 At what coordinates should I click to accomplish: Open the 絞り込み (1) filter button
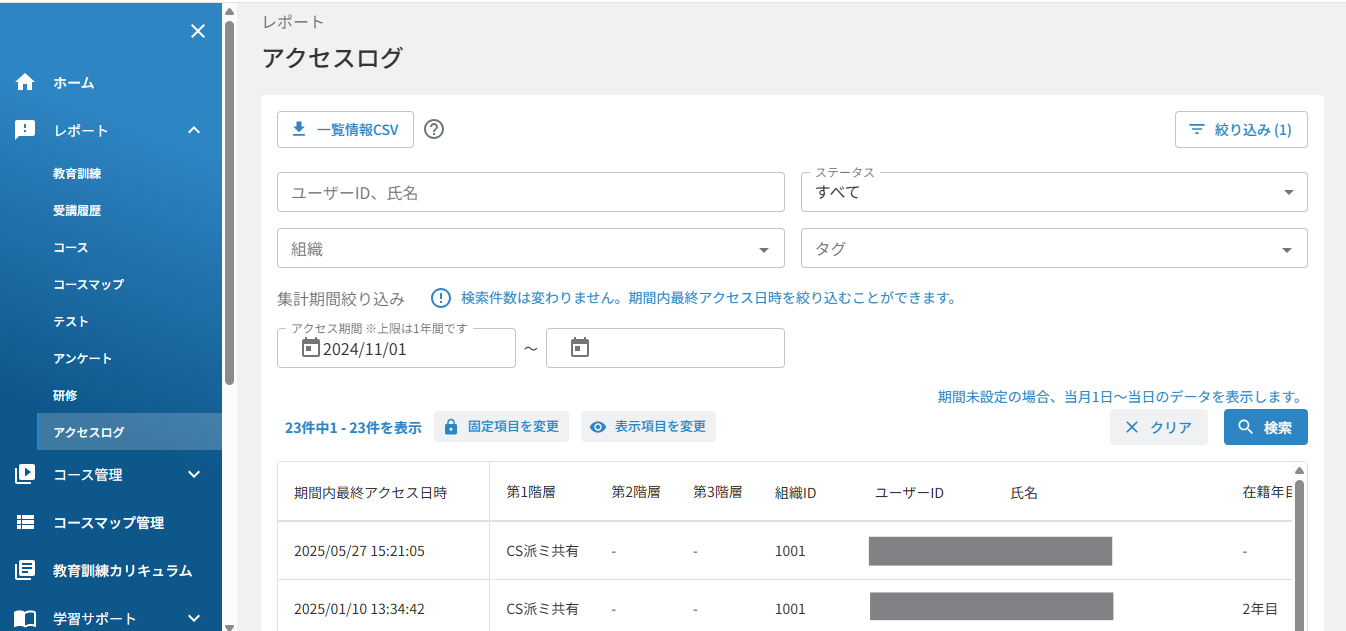tap(1241, 129)
